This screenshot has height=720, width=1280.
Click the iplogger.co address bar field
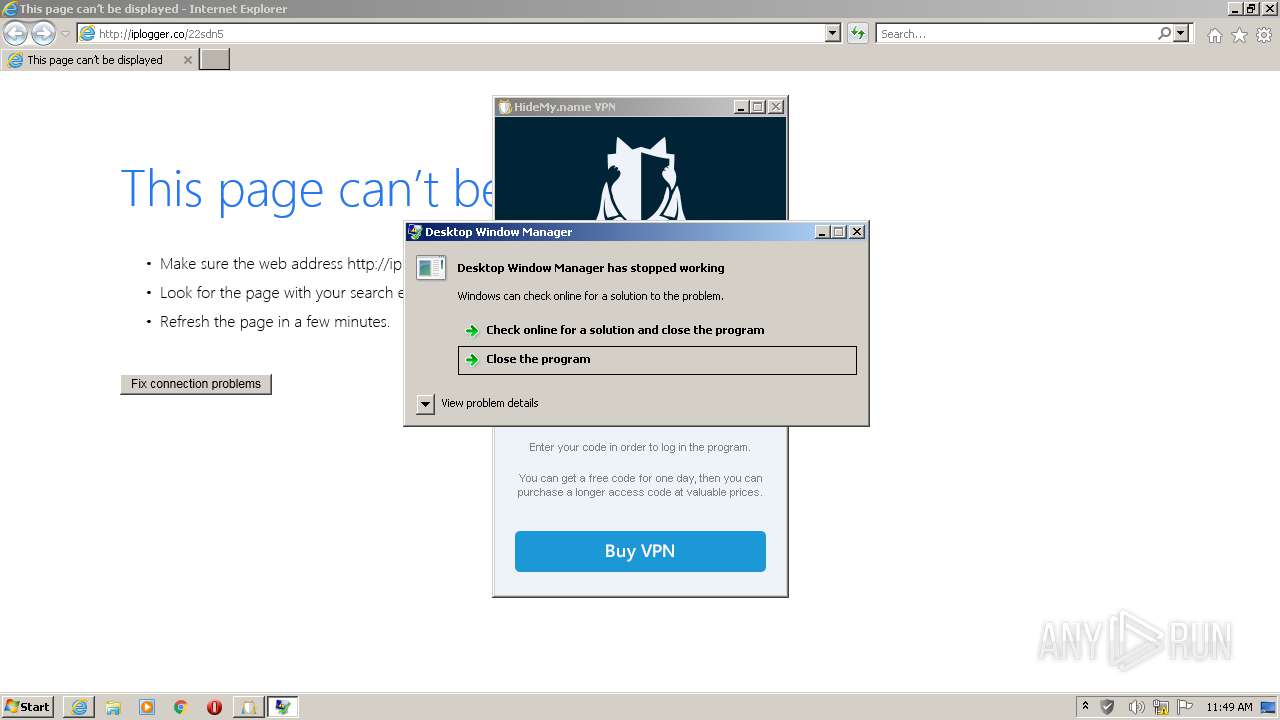coord(450,34)
